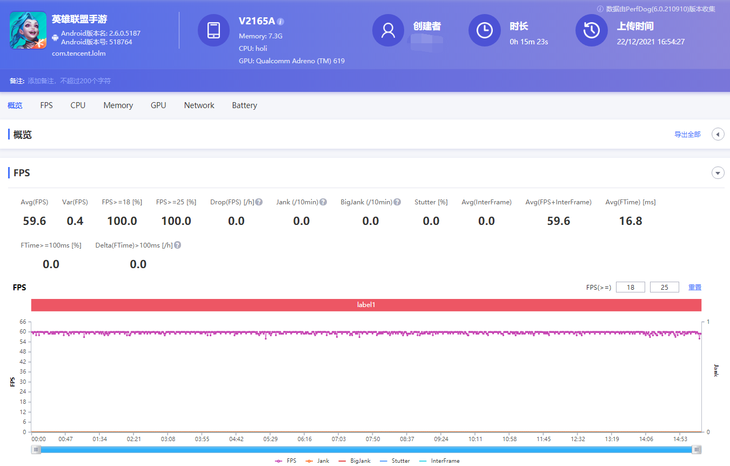Click the blue chart range slider bar
Image resolution: width=730 pixels, height=466 pixels.
click(366, 450)
